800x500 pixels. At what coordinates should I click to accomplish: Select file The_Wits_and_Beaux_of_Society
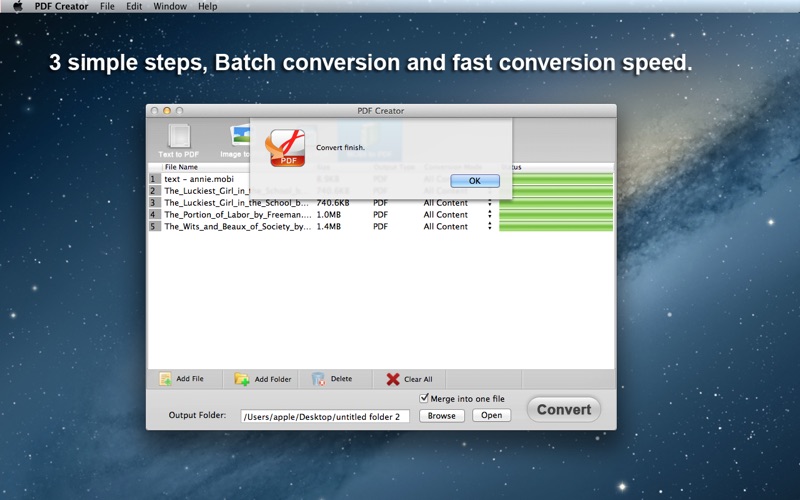point(238,226)
